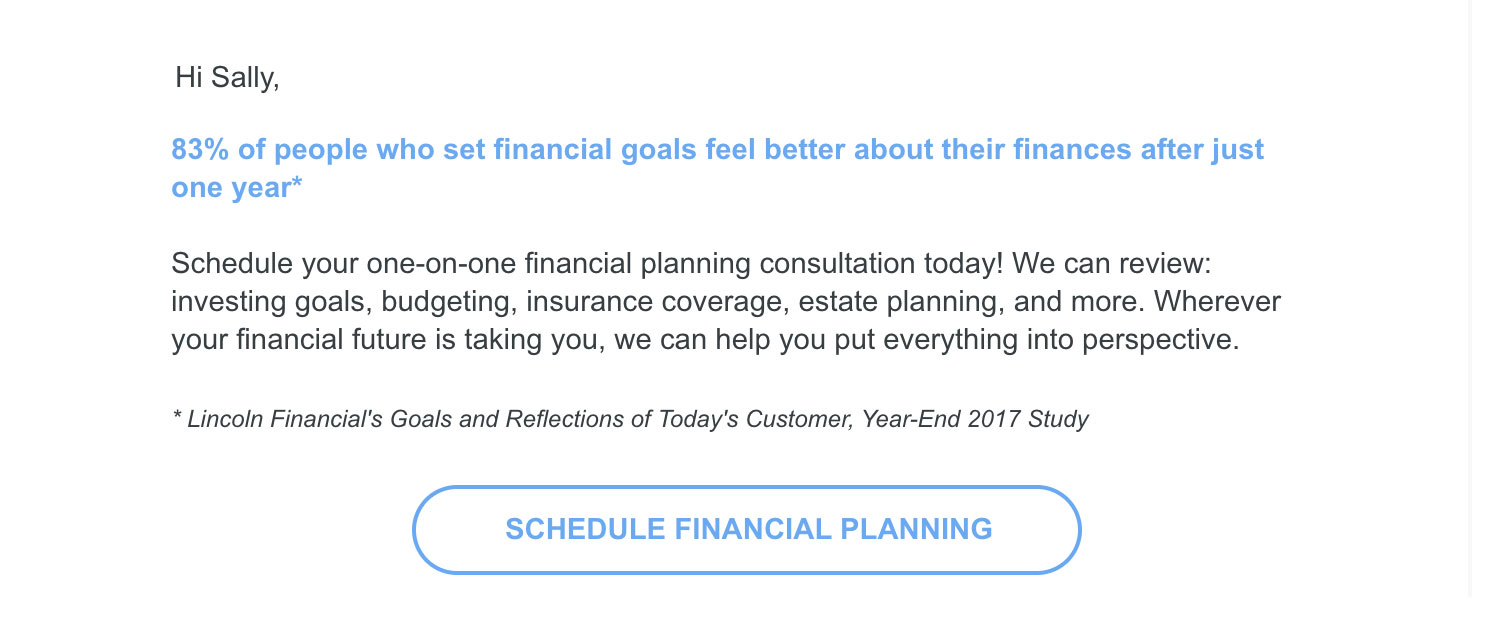1500x628 pixels.
Task: Click the asterisk beginning the footnote line
Action: tap(177, 417)
